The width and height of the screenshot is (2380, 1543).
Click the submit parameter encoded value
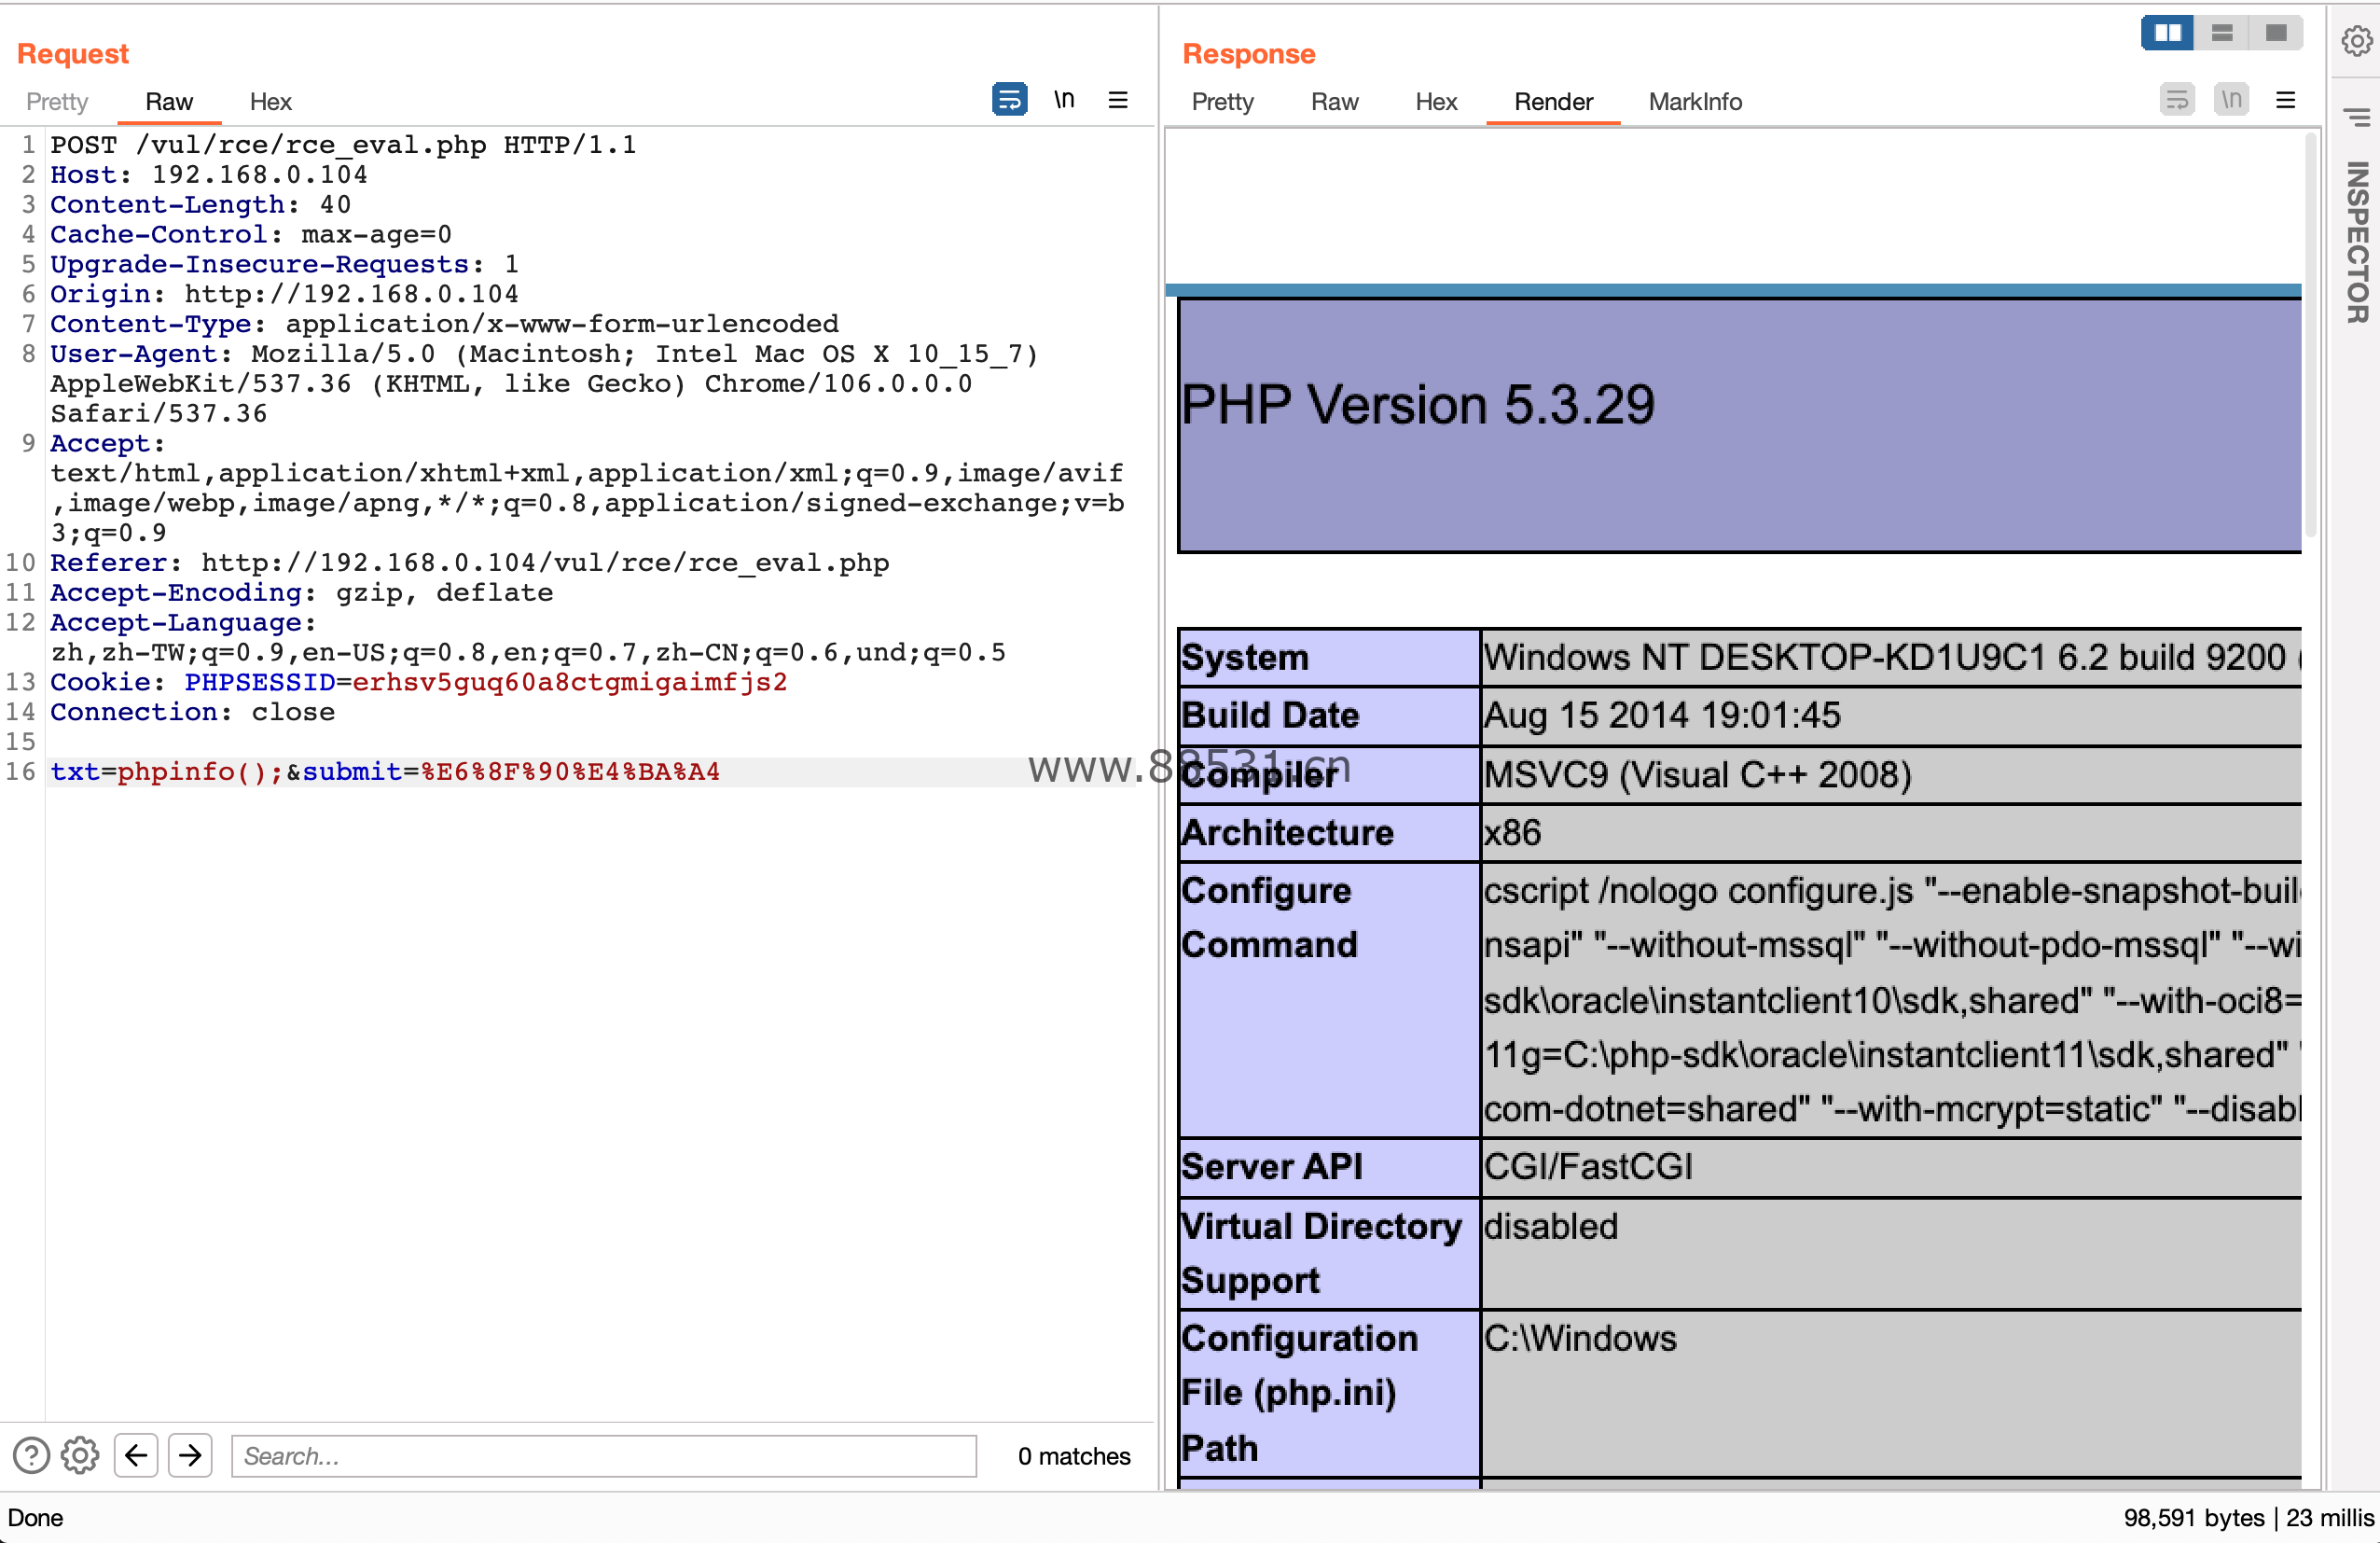570,772
